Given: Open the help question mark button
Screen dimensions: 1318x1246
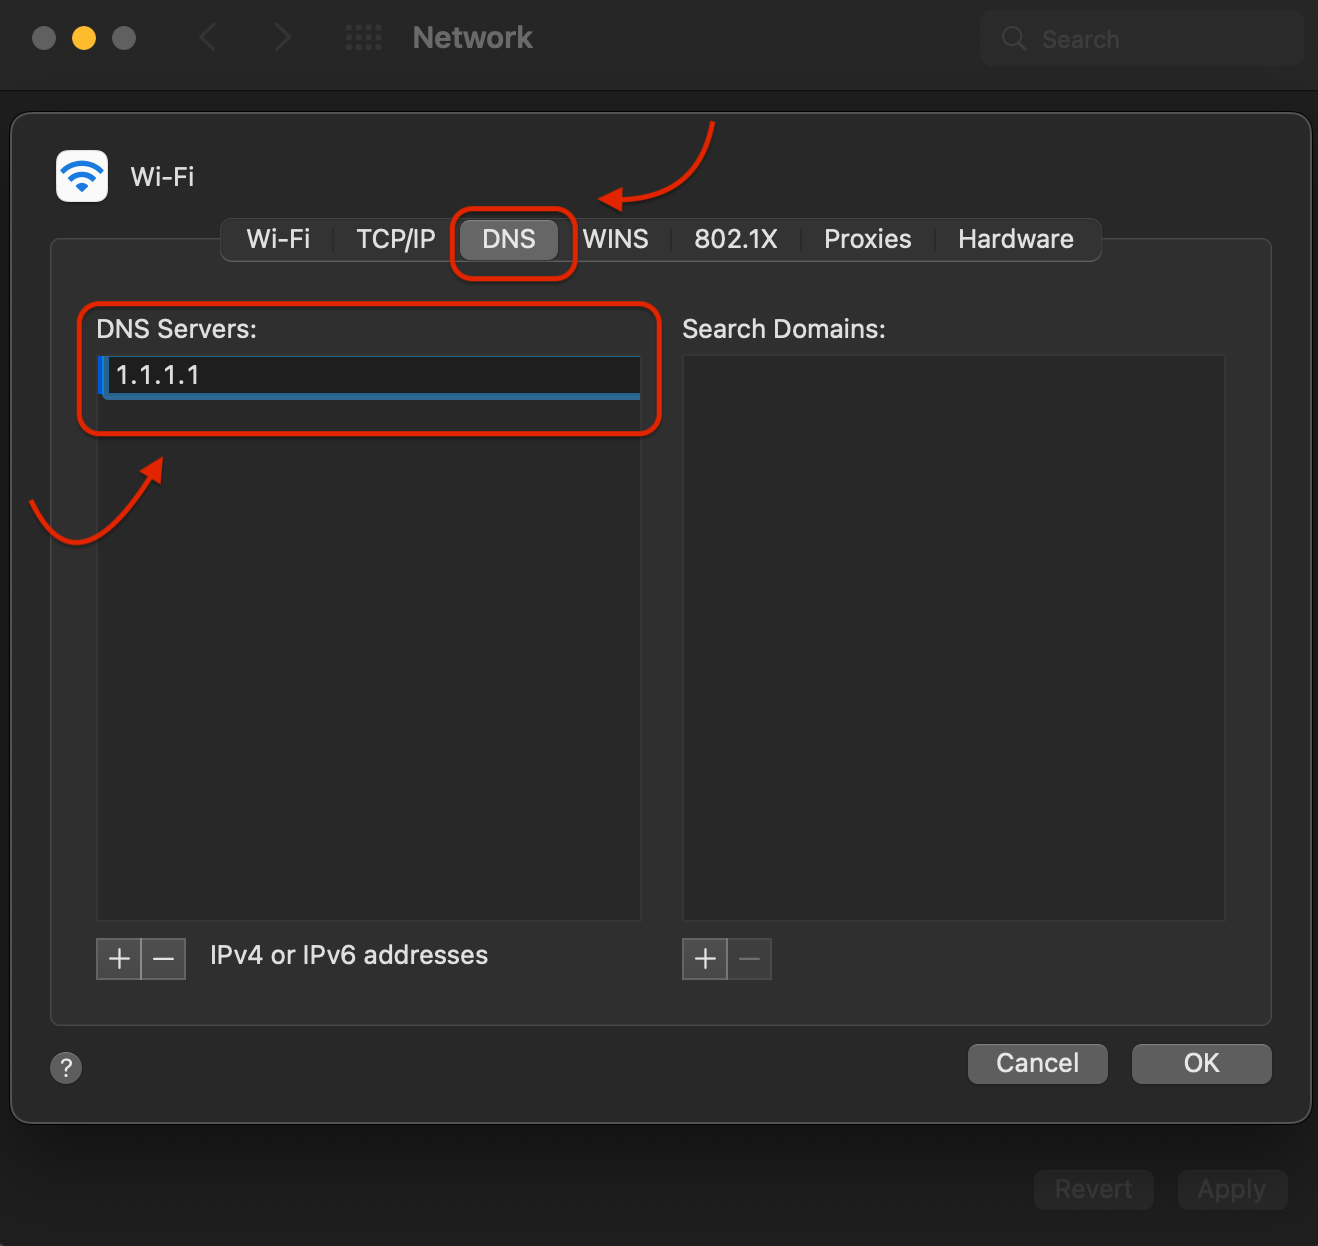Looking at the screenshot, I should 66,1067.
